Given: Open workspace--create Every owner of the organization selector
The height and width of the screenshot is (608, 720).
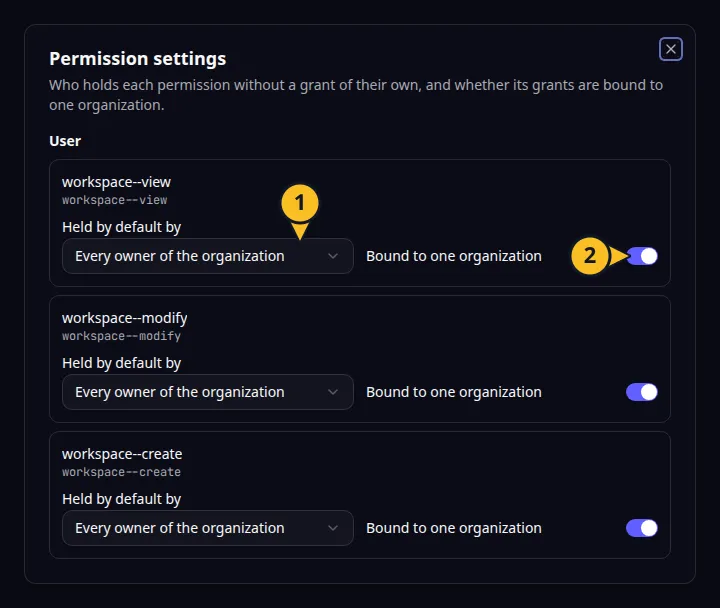Looking at the screenshot, I should (208, 528).
